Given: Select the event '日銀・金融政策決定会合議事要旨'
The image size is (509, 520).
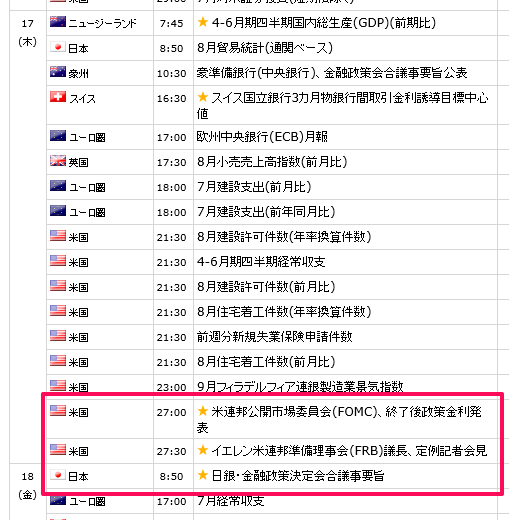Looking at the screenshot, I should tap(298, 476).
